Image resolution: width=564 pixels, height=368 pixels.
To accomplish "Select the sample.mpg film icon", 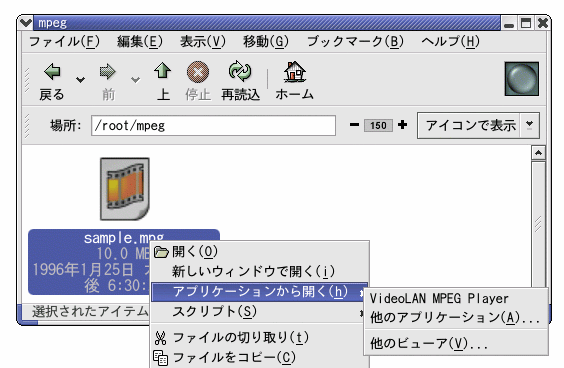I will pyautogui.click(x=124, y=188).
